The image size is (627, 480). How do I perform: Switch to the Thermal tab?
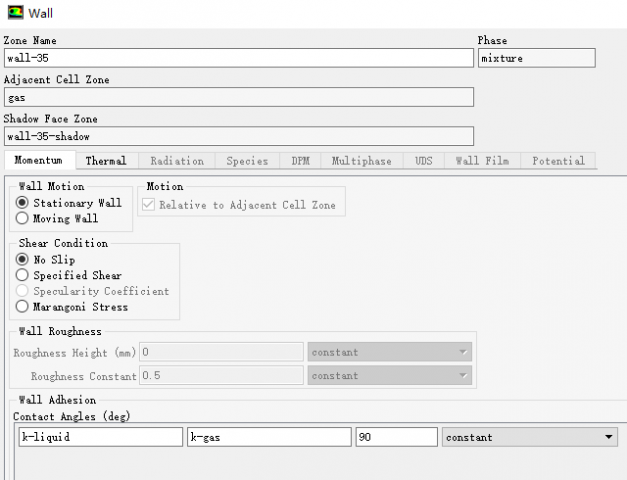[x=106, y=161]
